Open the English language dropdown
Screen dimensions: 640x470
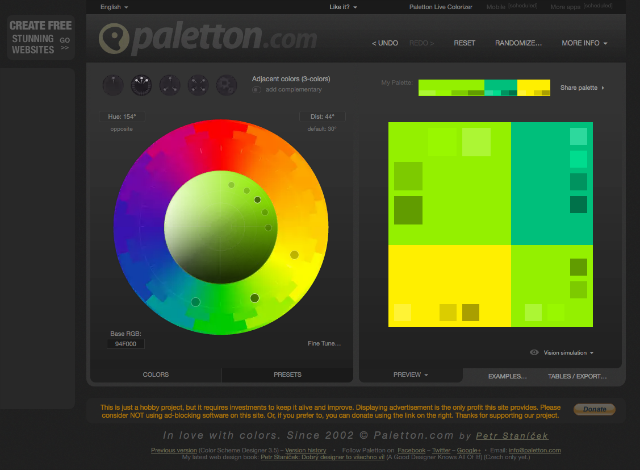pyautogui.click(x=114, y=7)
